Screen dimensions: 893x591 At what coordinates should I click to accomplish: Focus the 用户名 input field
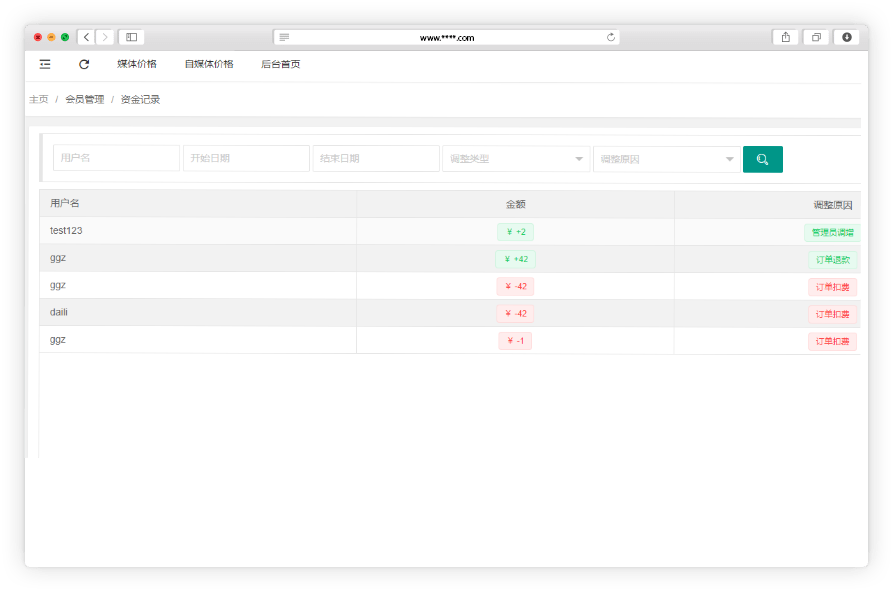pyautogui.click(x=116, y=158)
